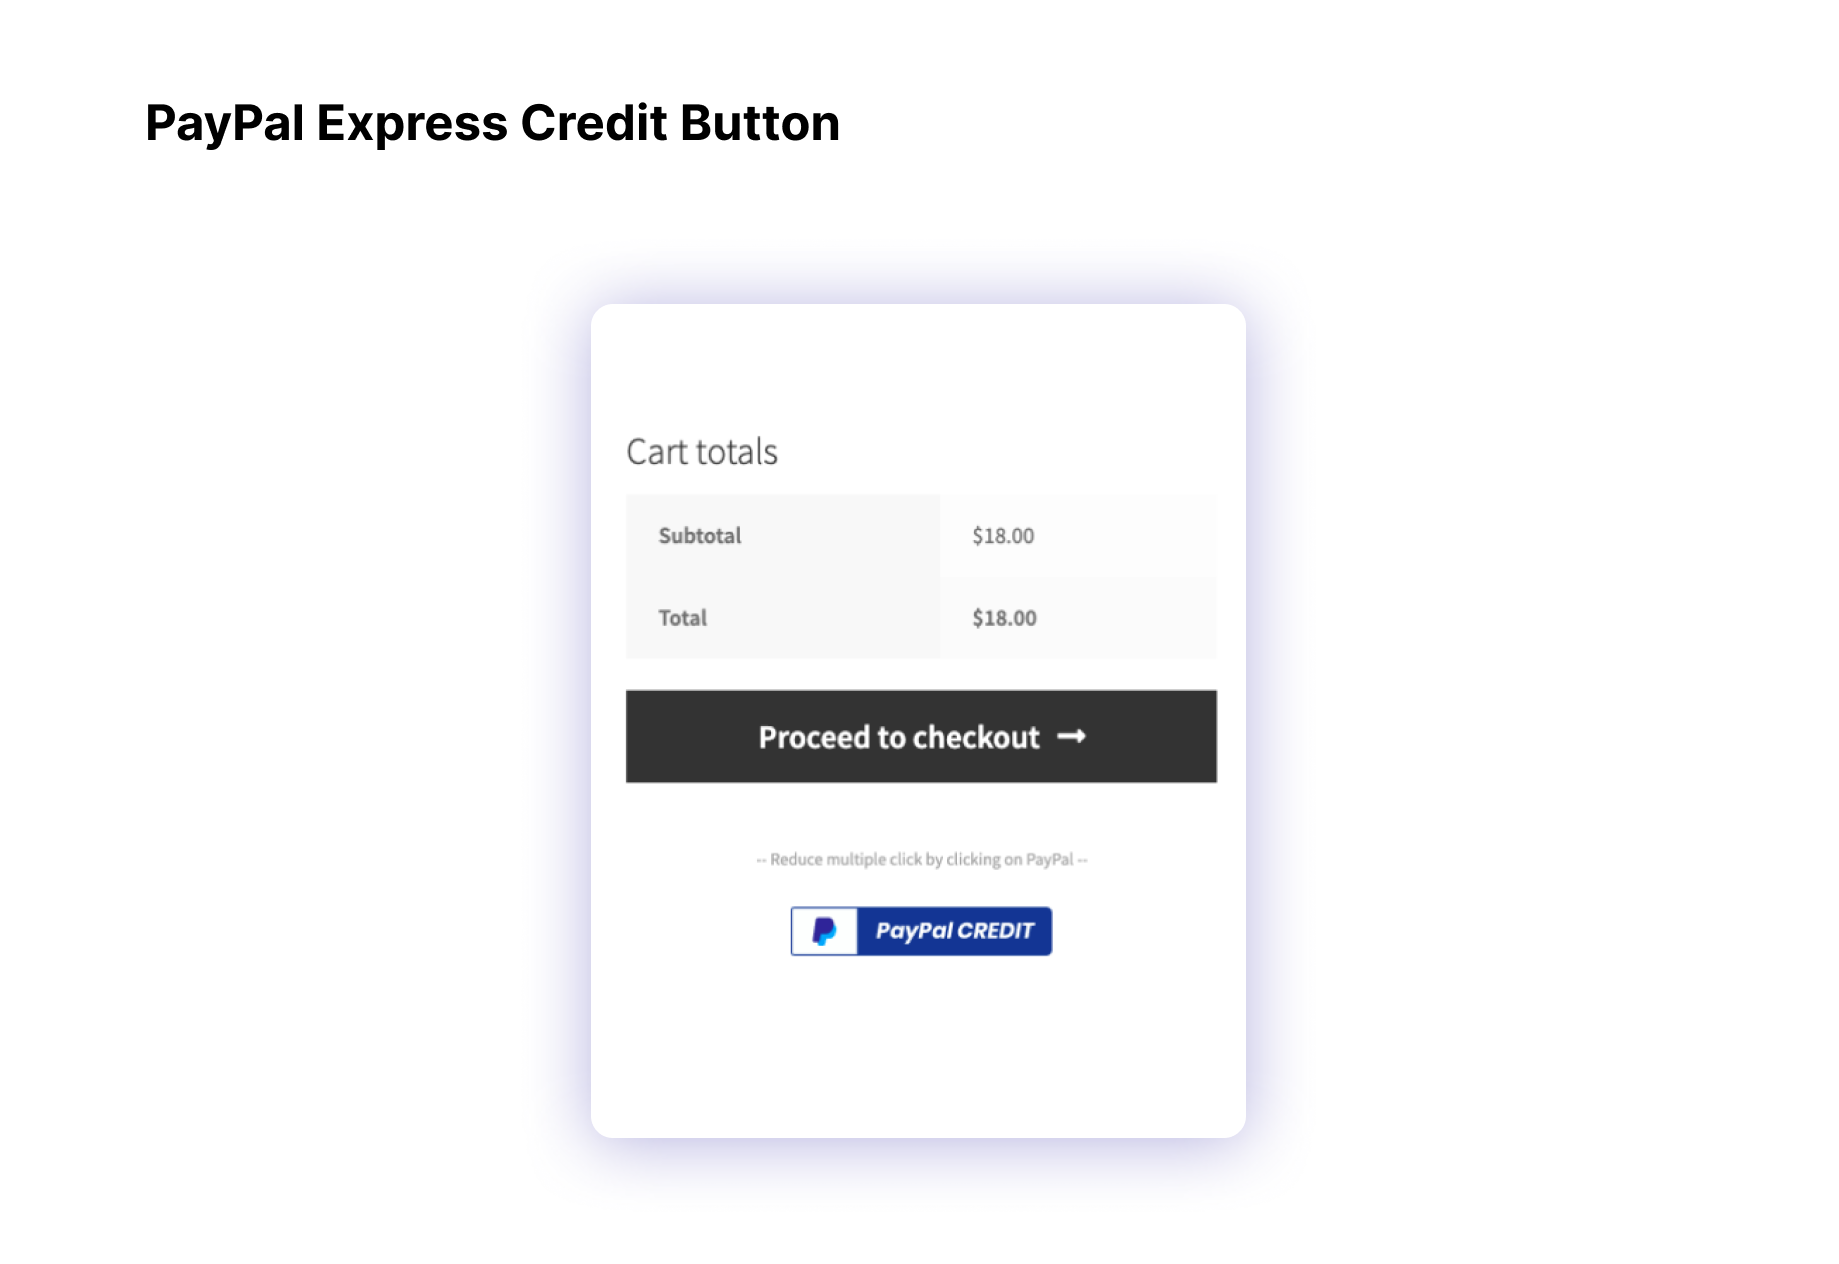Click the Subtotal row label
1839x1264 pixels.
(x=700, y=536)
